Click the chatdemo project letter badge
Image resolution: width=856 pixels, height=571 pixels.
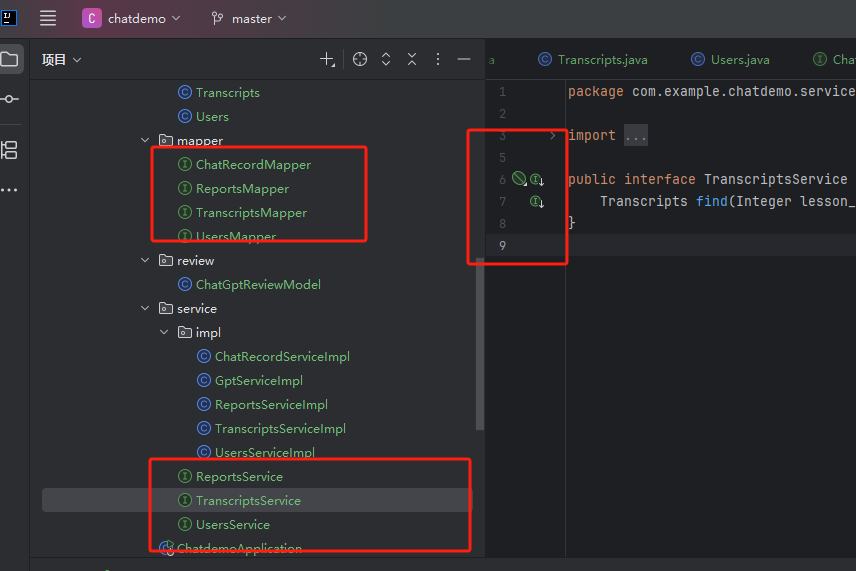click(x=92, y=18)
